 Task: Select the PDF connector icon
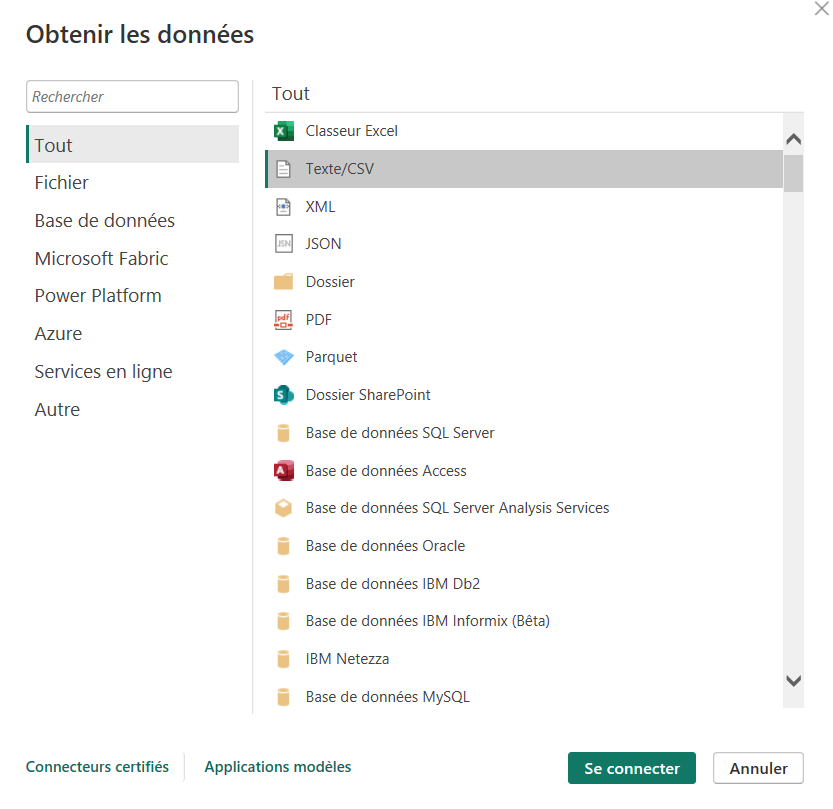(284, 320)
